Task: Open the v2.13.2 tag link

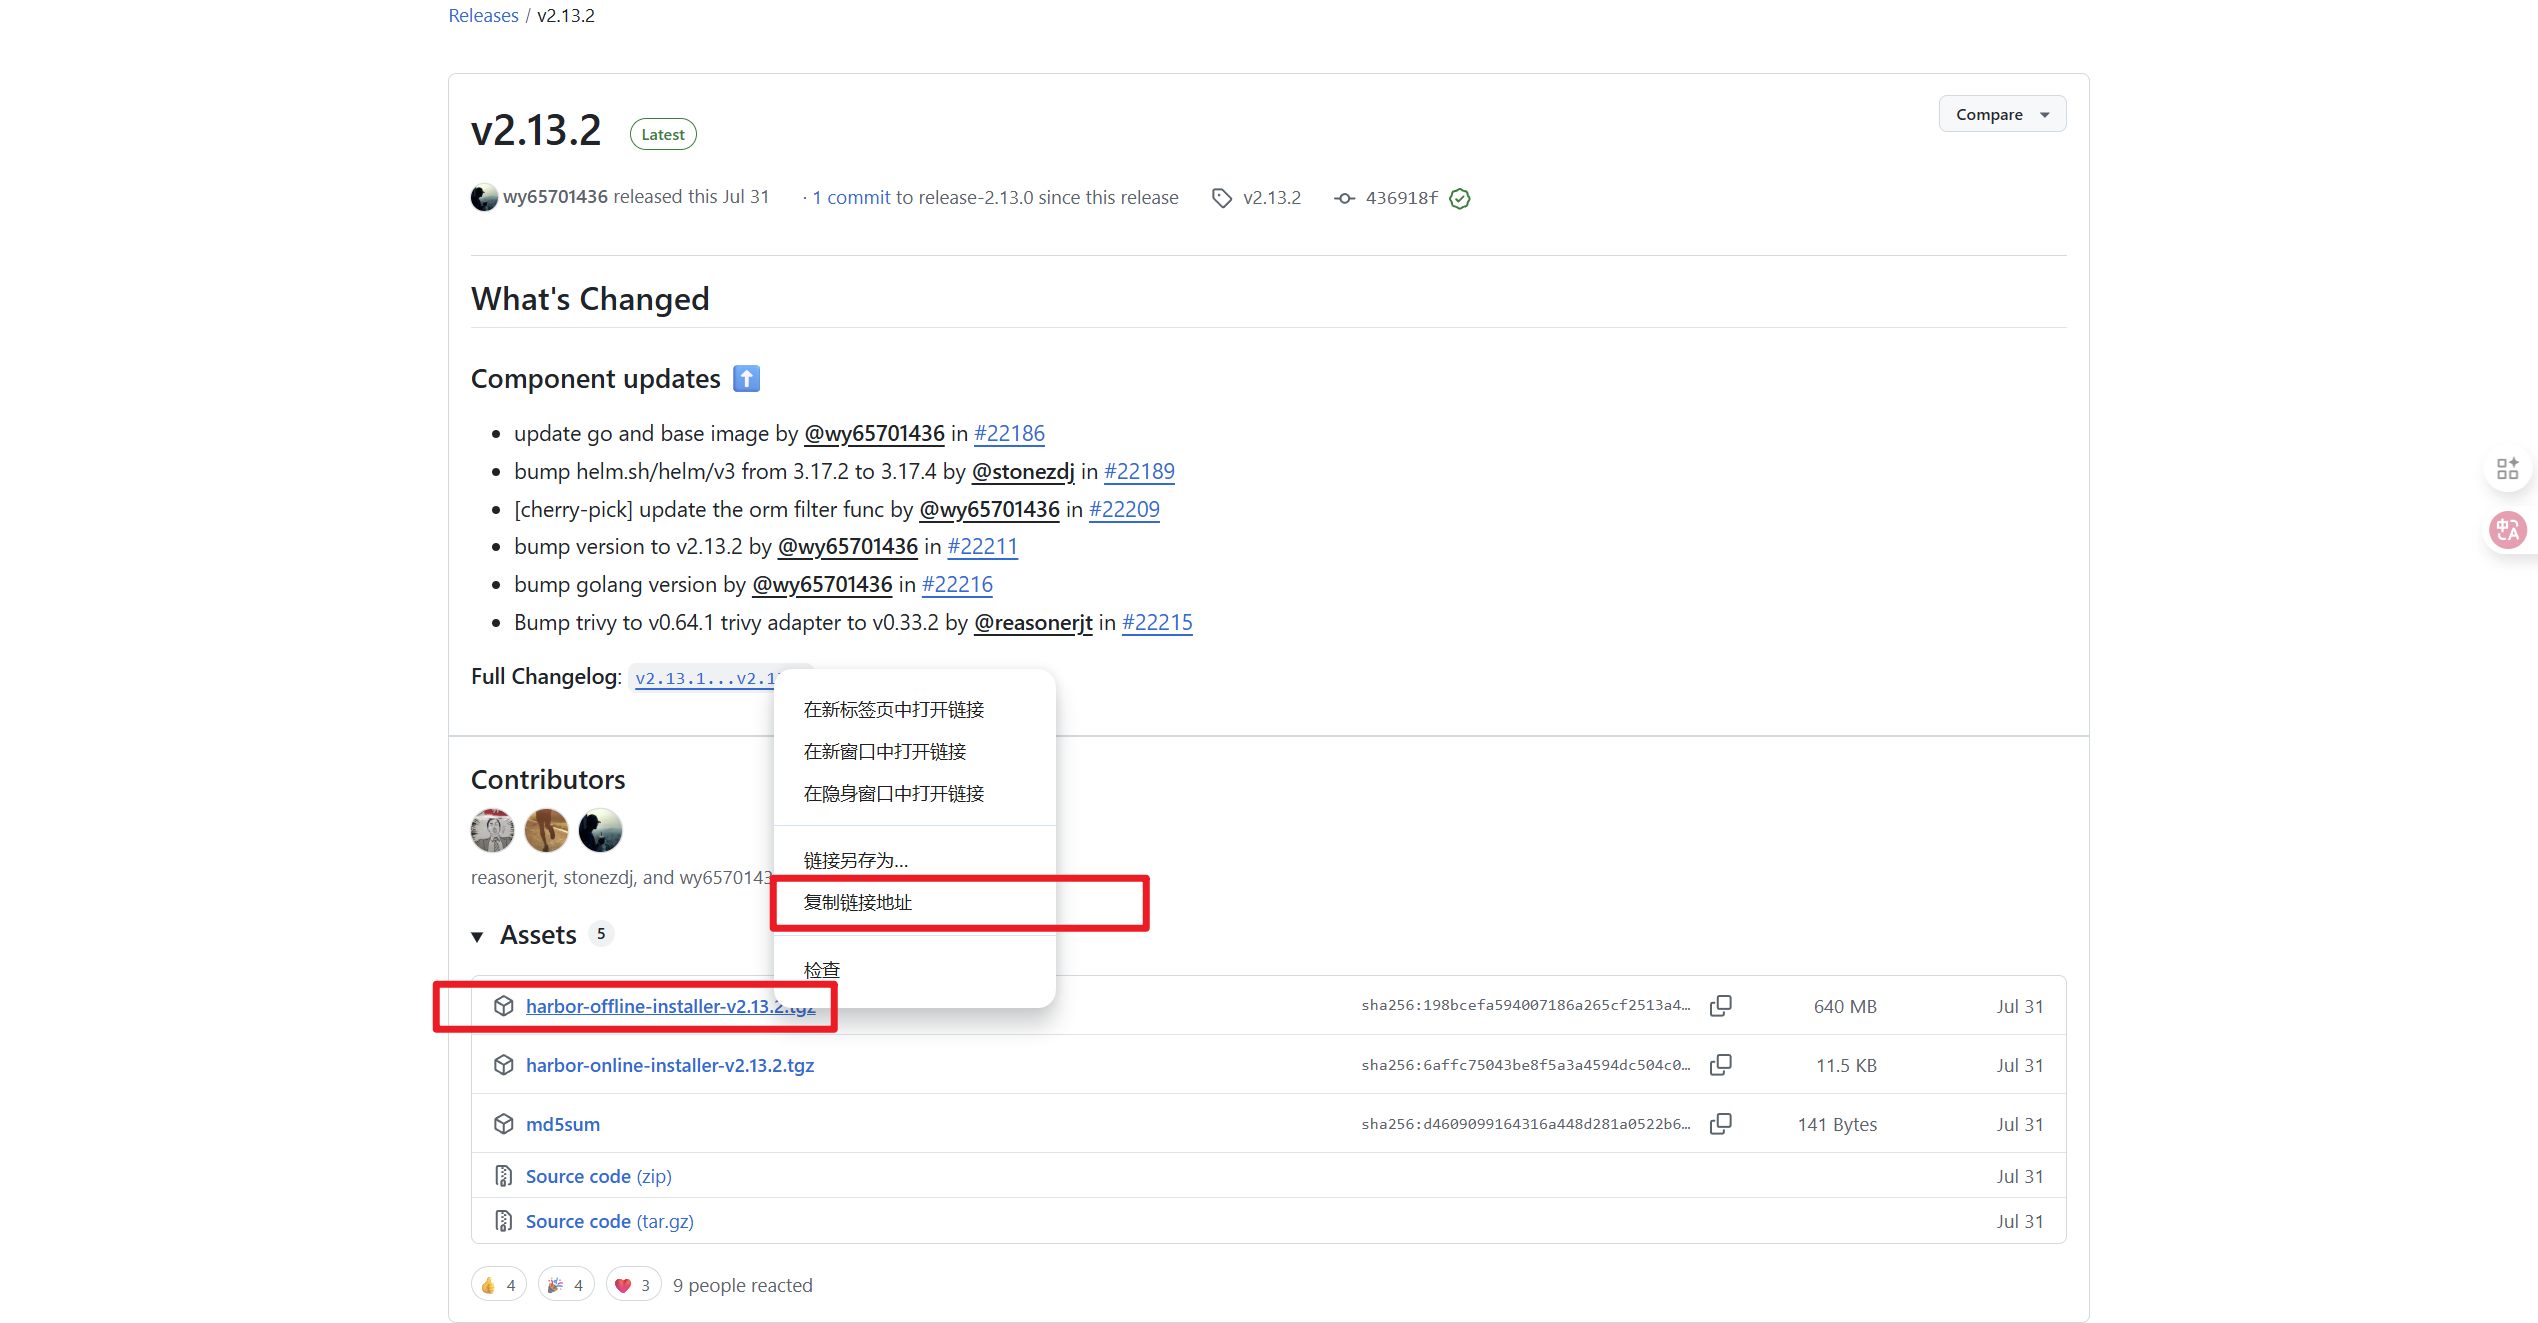Action: point(1272,197)
